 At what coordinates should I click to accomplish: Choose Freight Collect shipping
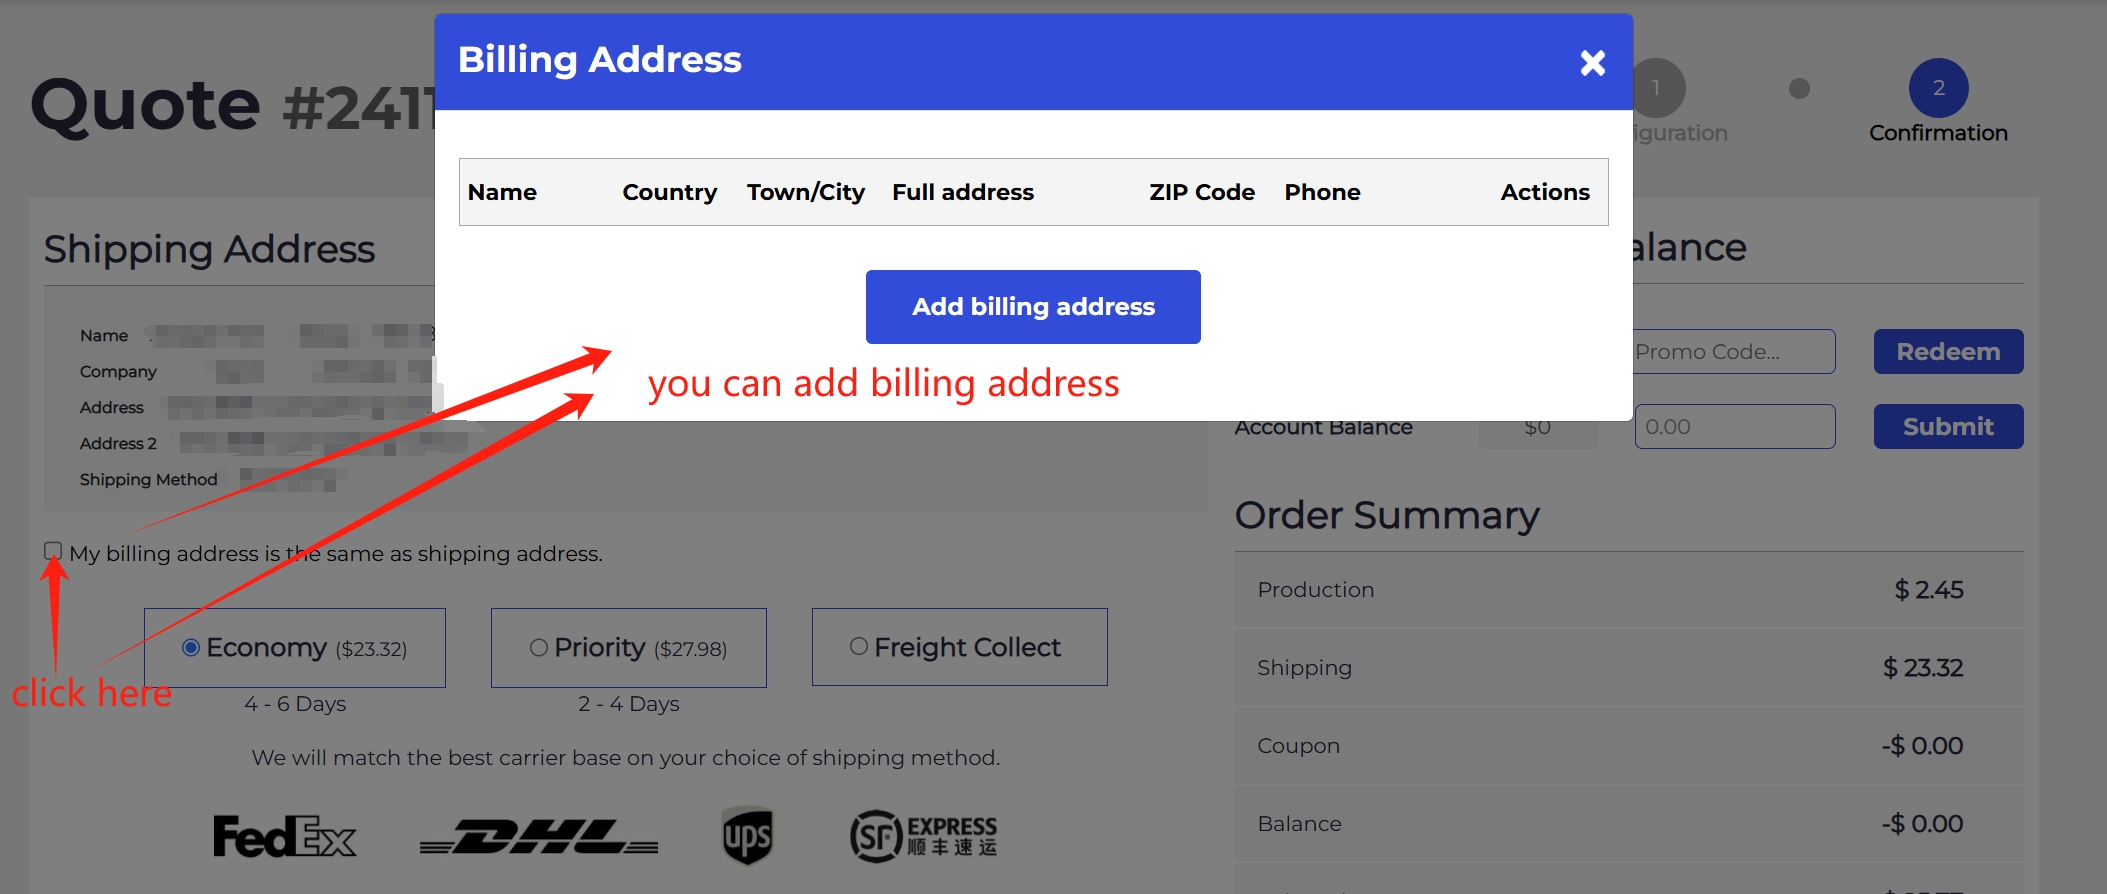(858, 647)
